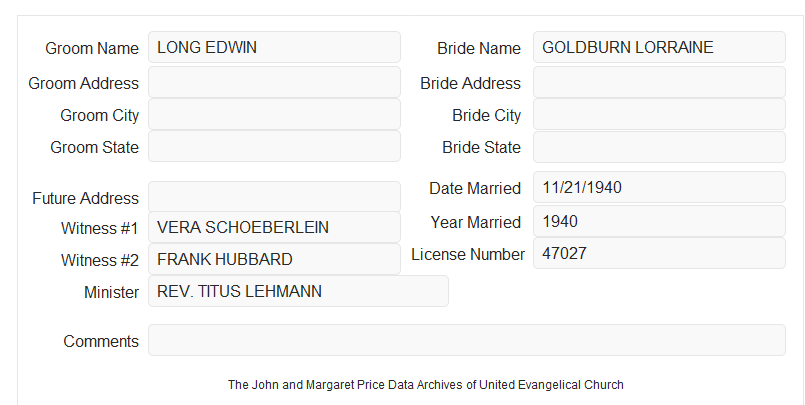Focus the empty Groom Address field
Screen dimensions: 805x405
coord(274,82)
